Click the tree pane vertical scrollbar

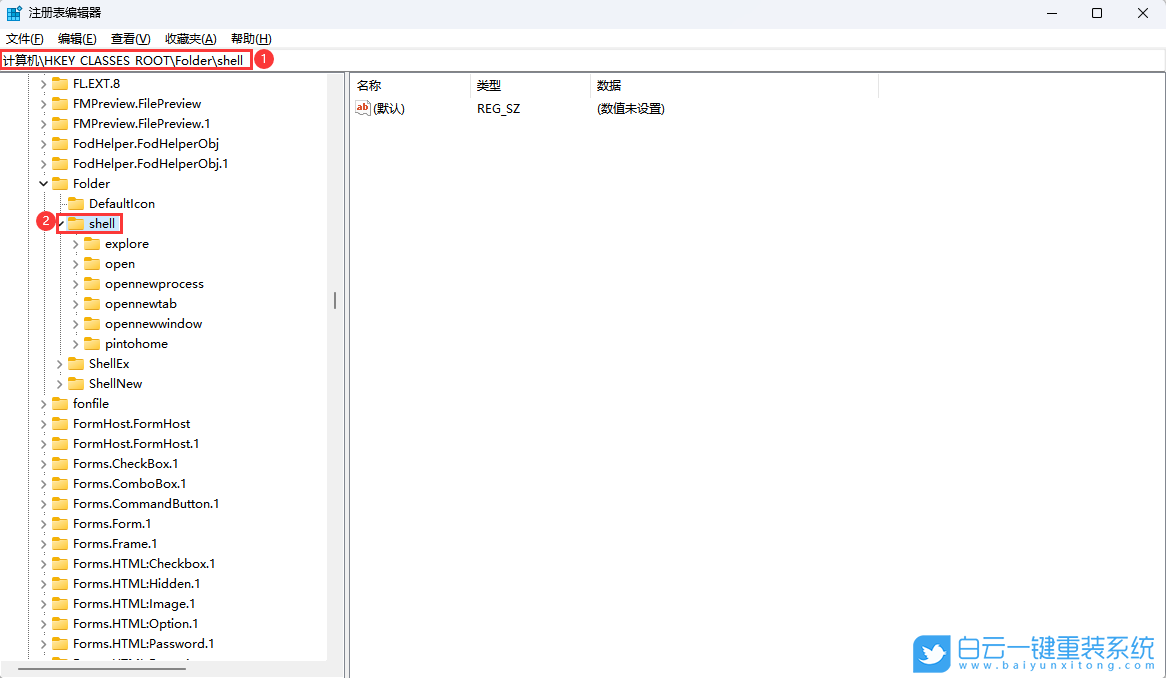click(333, 300)
